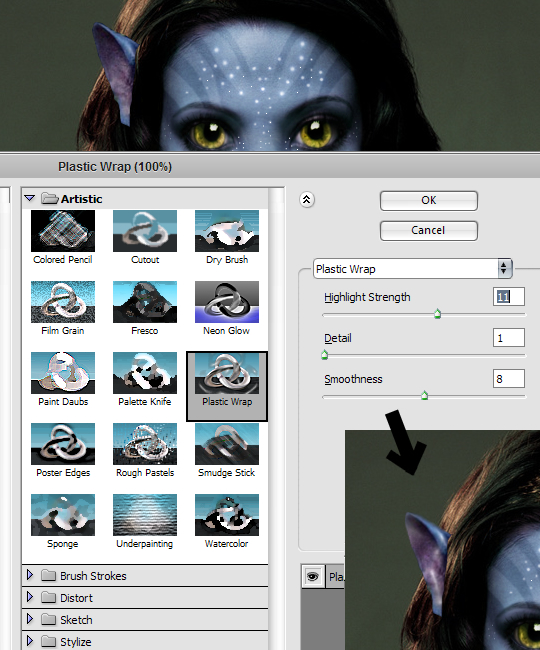540x650 pixels.
Task: Collapse the filter gallery with double-chevron button
Action: (307, 200)
